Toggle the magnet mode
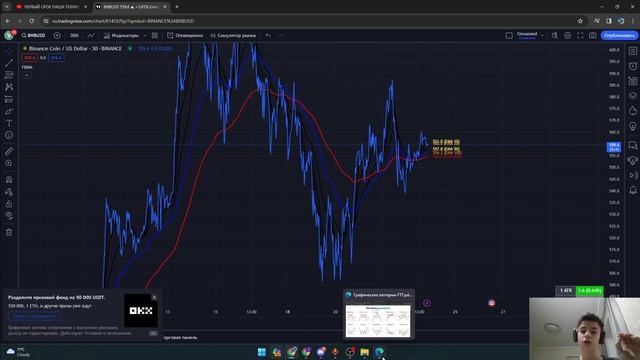Screen dimensions: 640x360 (9, 180)
